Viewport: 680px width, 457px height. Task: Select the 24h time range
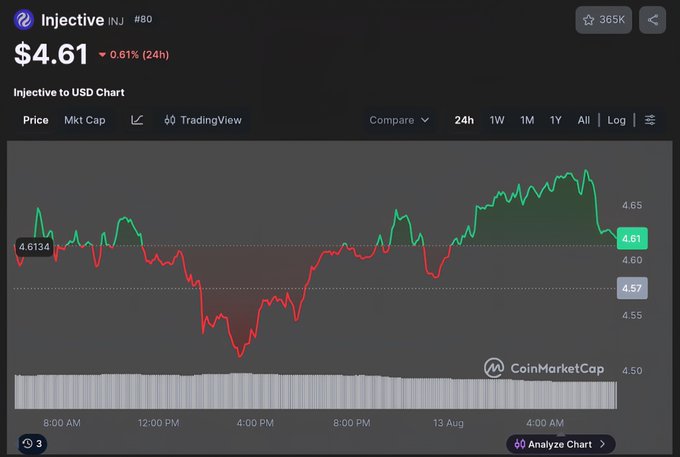click(464, 120)
